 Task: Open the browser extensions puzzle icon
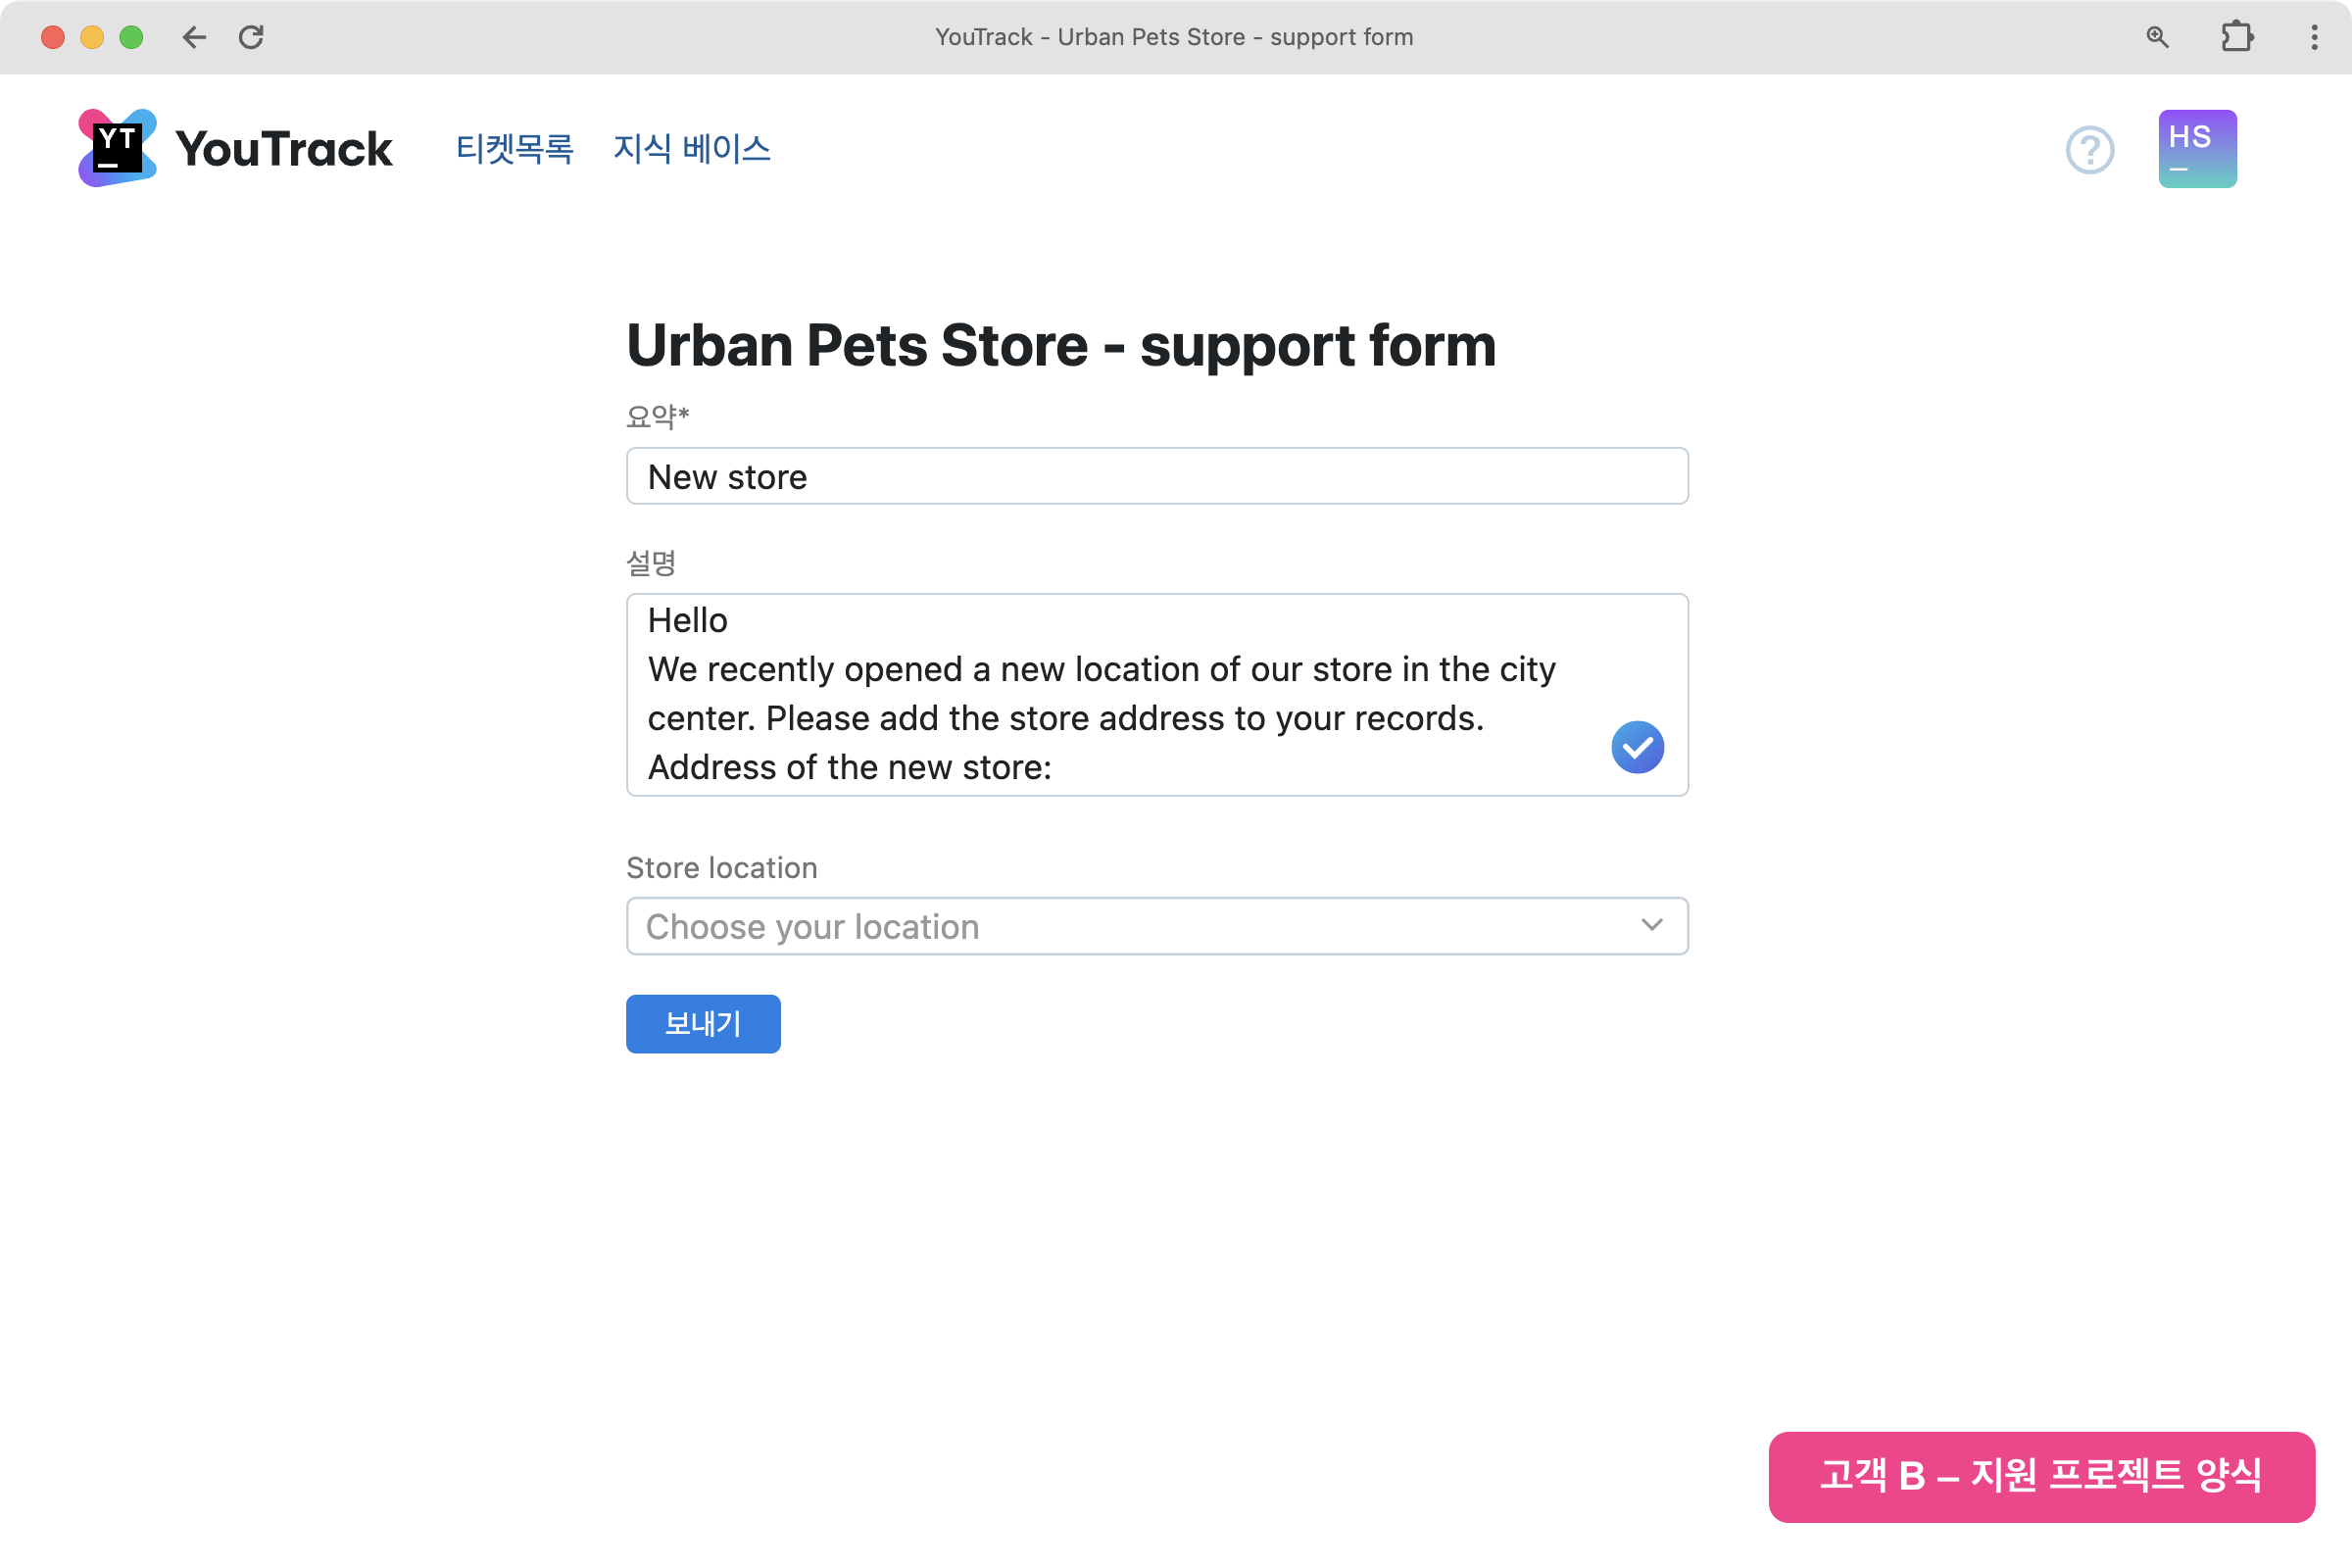[2236, 37]
